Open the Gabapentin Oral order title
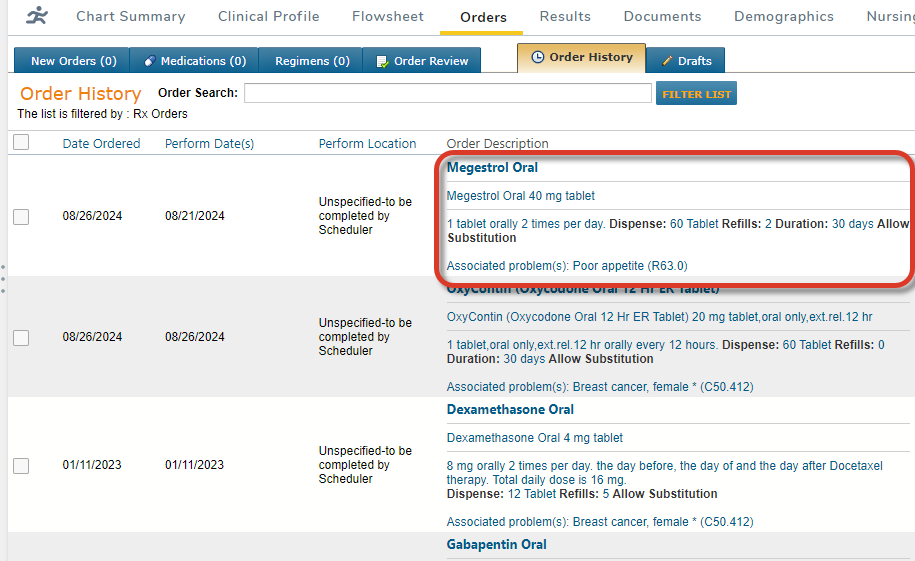Screen dimensions: 915x561 497,544
